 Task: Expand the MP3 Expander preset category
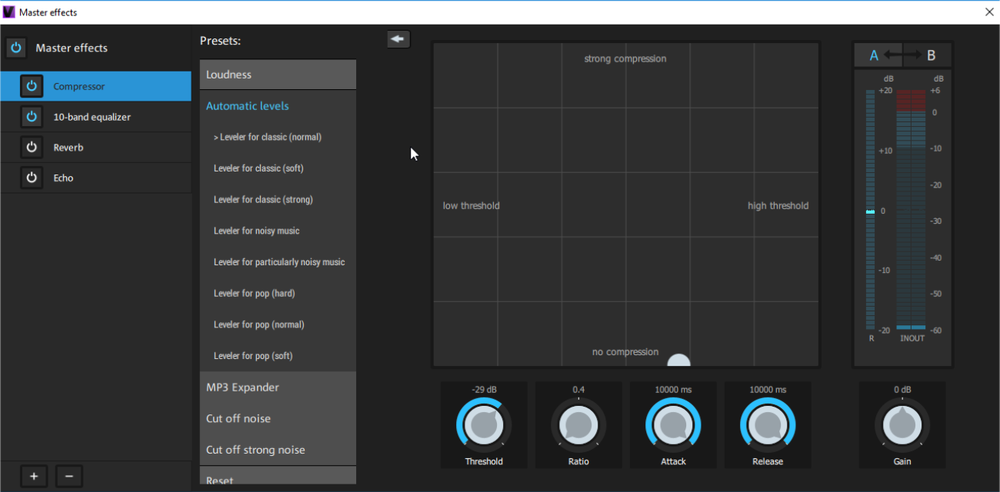click(x=278, y=388)
